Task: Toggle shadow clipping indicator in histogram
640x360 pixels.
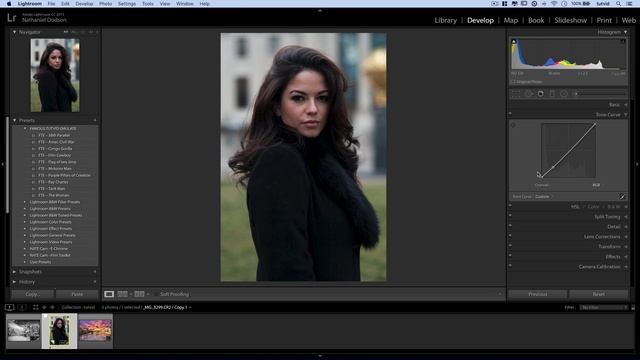Action: click(x=514, y=41)
